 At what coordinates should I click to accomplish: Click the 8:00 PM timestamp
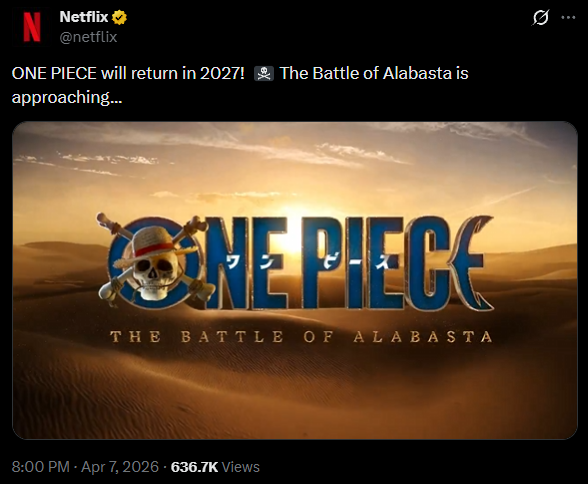tap(40, 467)
